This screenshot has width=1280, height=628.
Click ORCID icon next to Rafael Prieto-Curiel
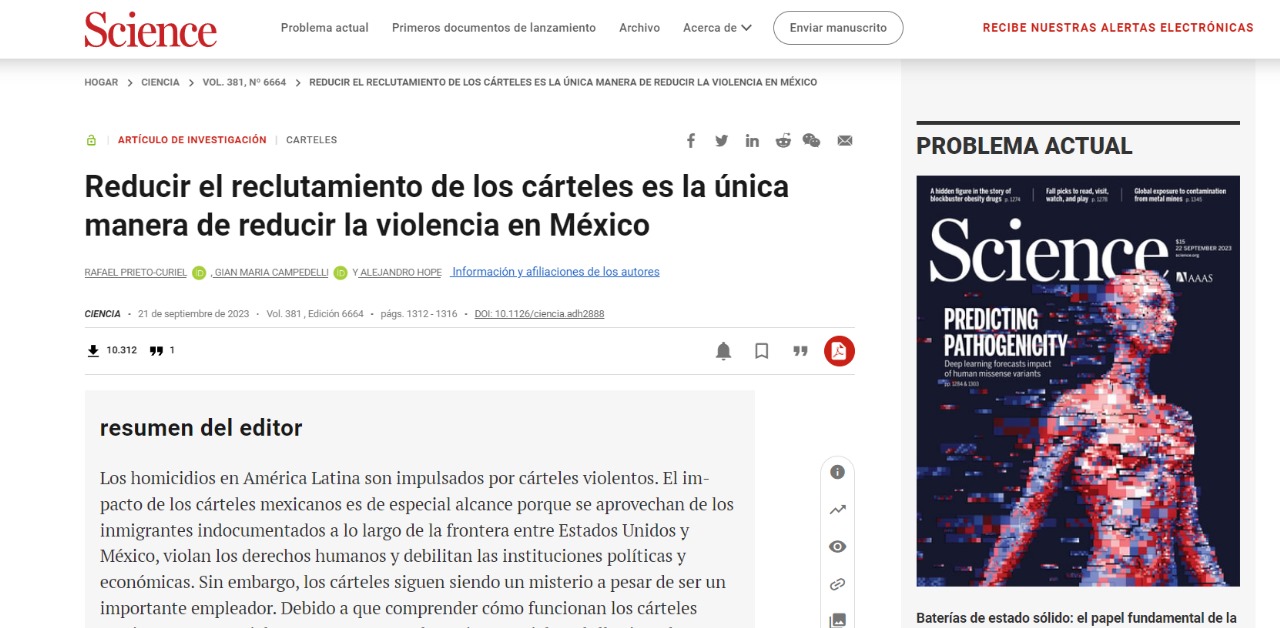199,272
